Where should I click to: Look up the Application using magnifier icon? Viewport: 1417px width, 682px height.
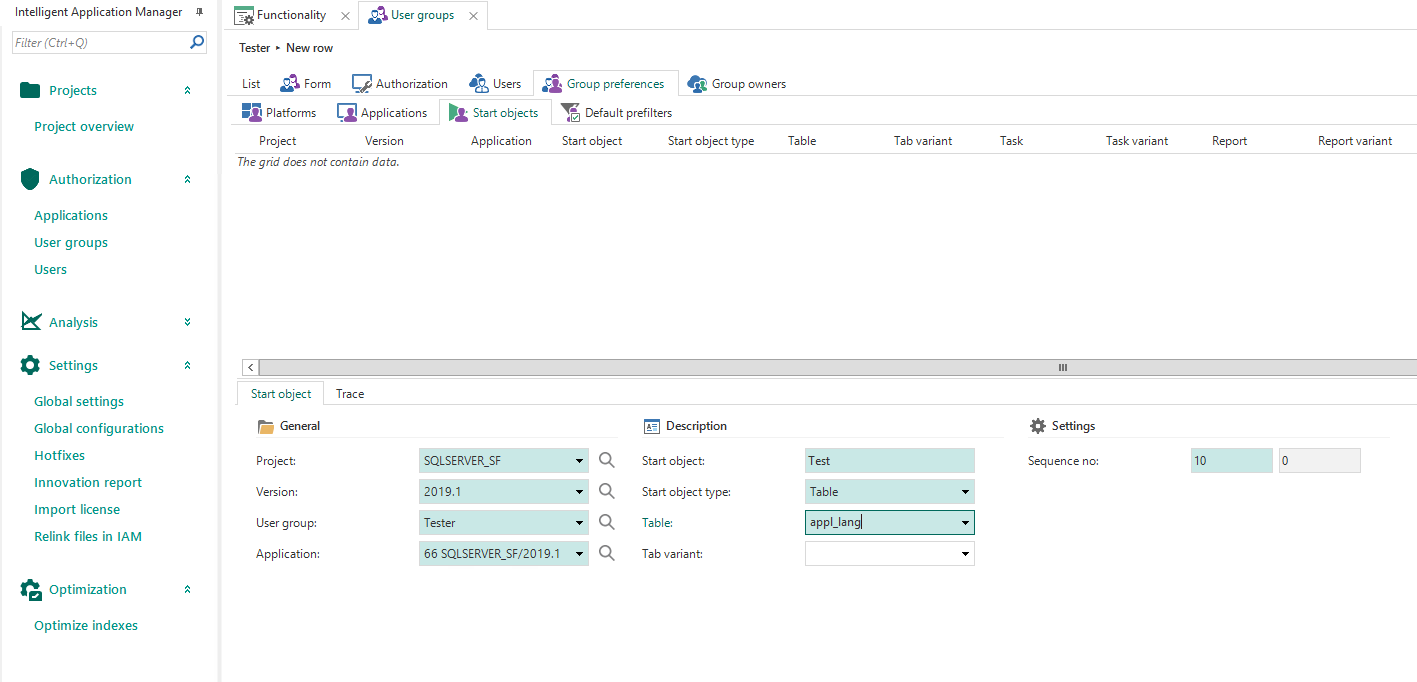pyautogui.click(x=607, y=553)
